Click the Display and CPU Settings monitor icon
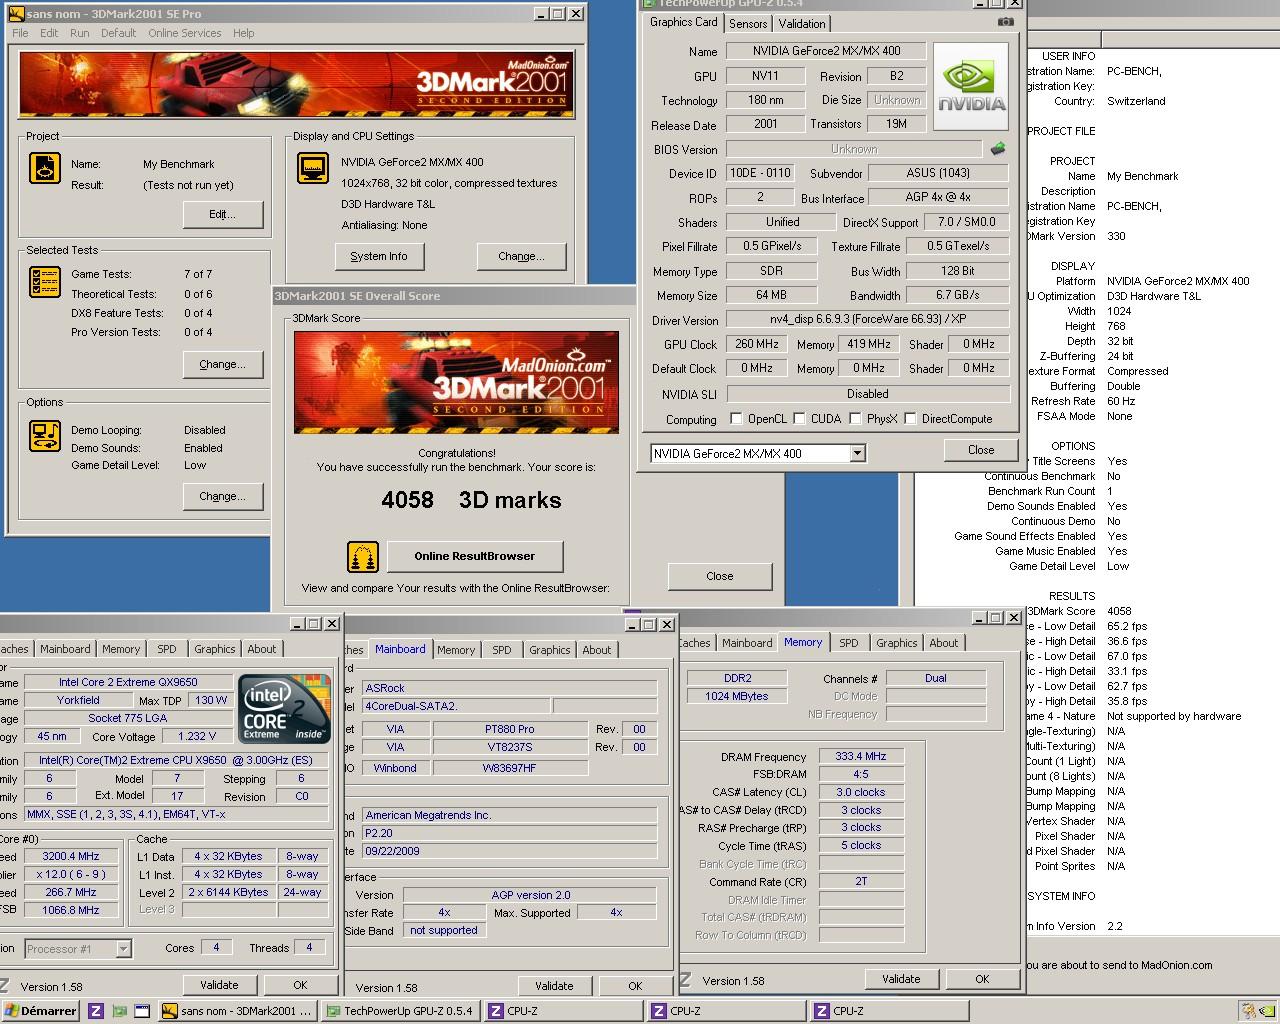 click(x=313, y=168)
